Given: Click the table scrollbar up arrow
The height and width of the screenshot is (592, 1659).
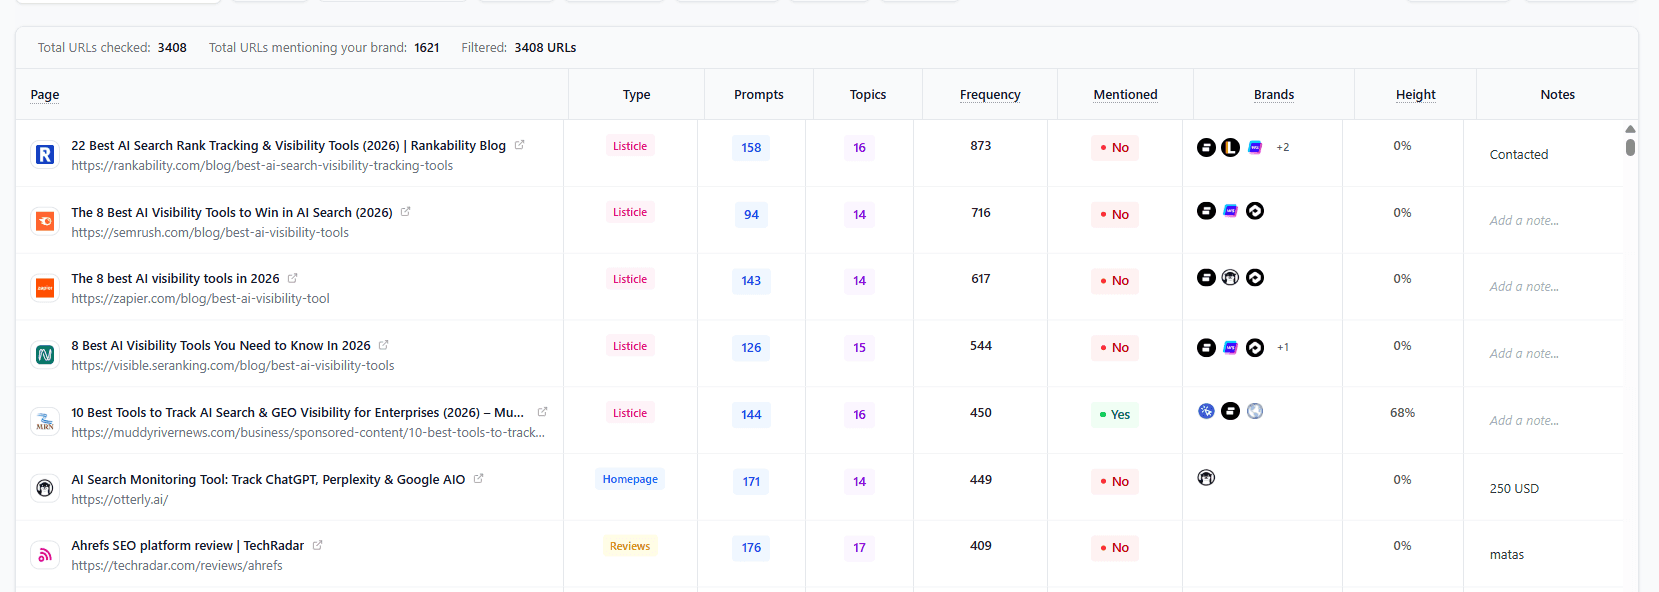Looking at the screenshot, I should (1630, 129).
